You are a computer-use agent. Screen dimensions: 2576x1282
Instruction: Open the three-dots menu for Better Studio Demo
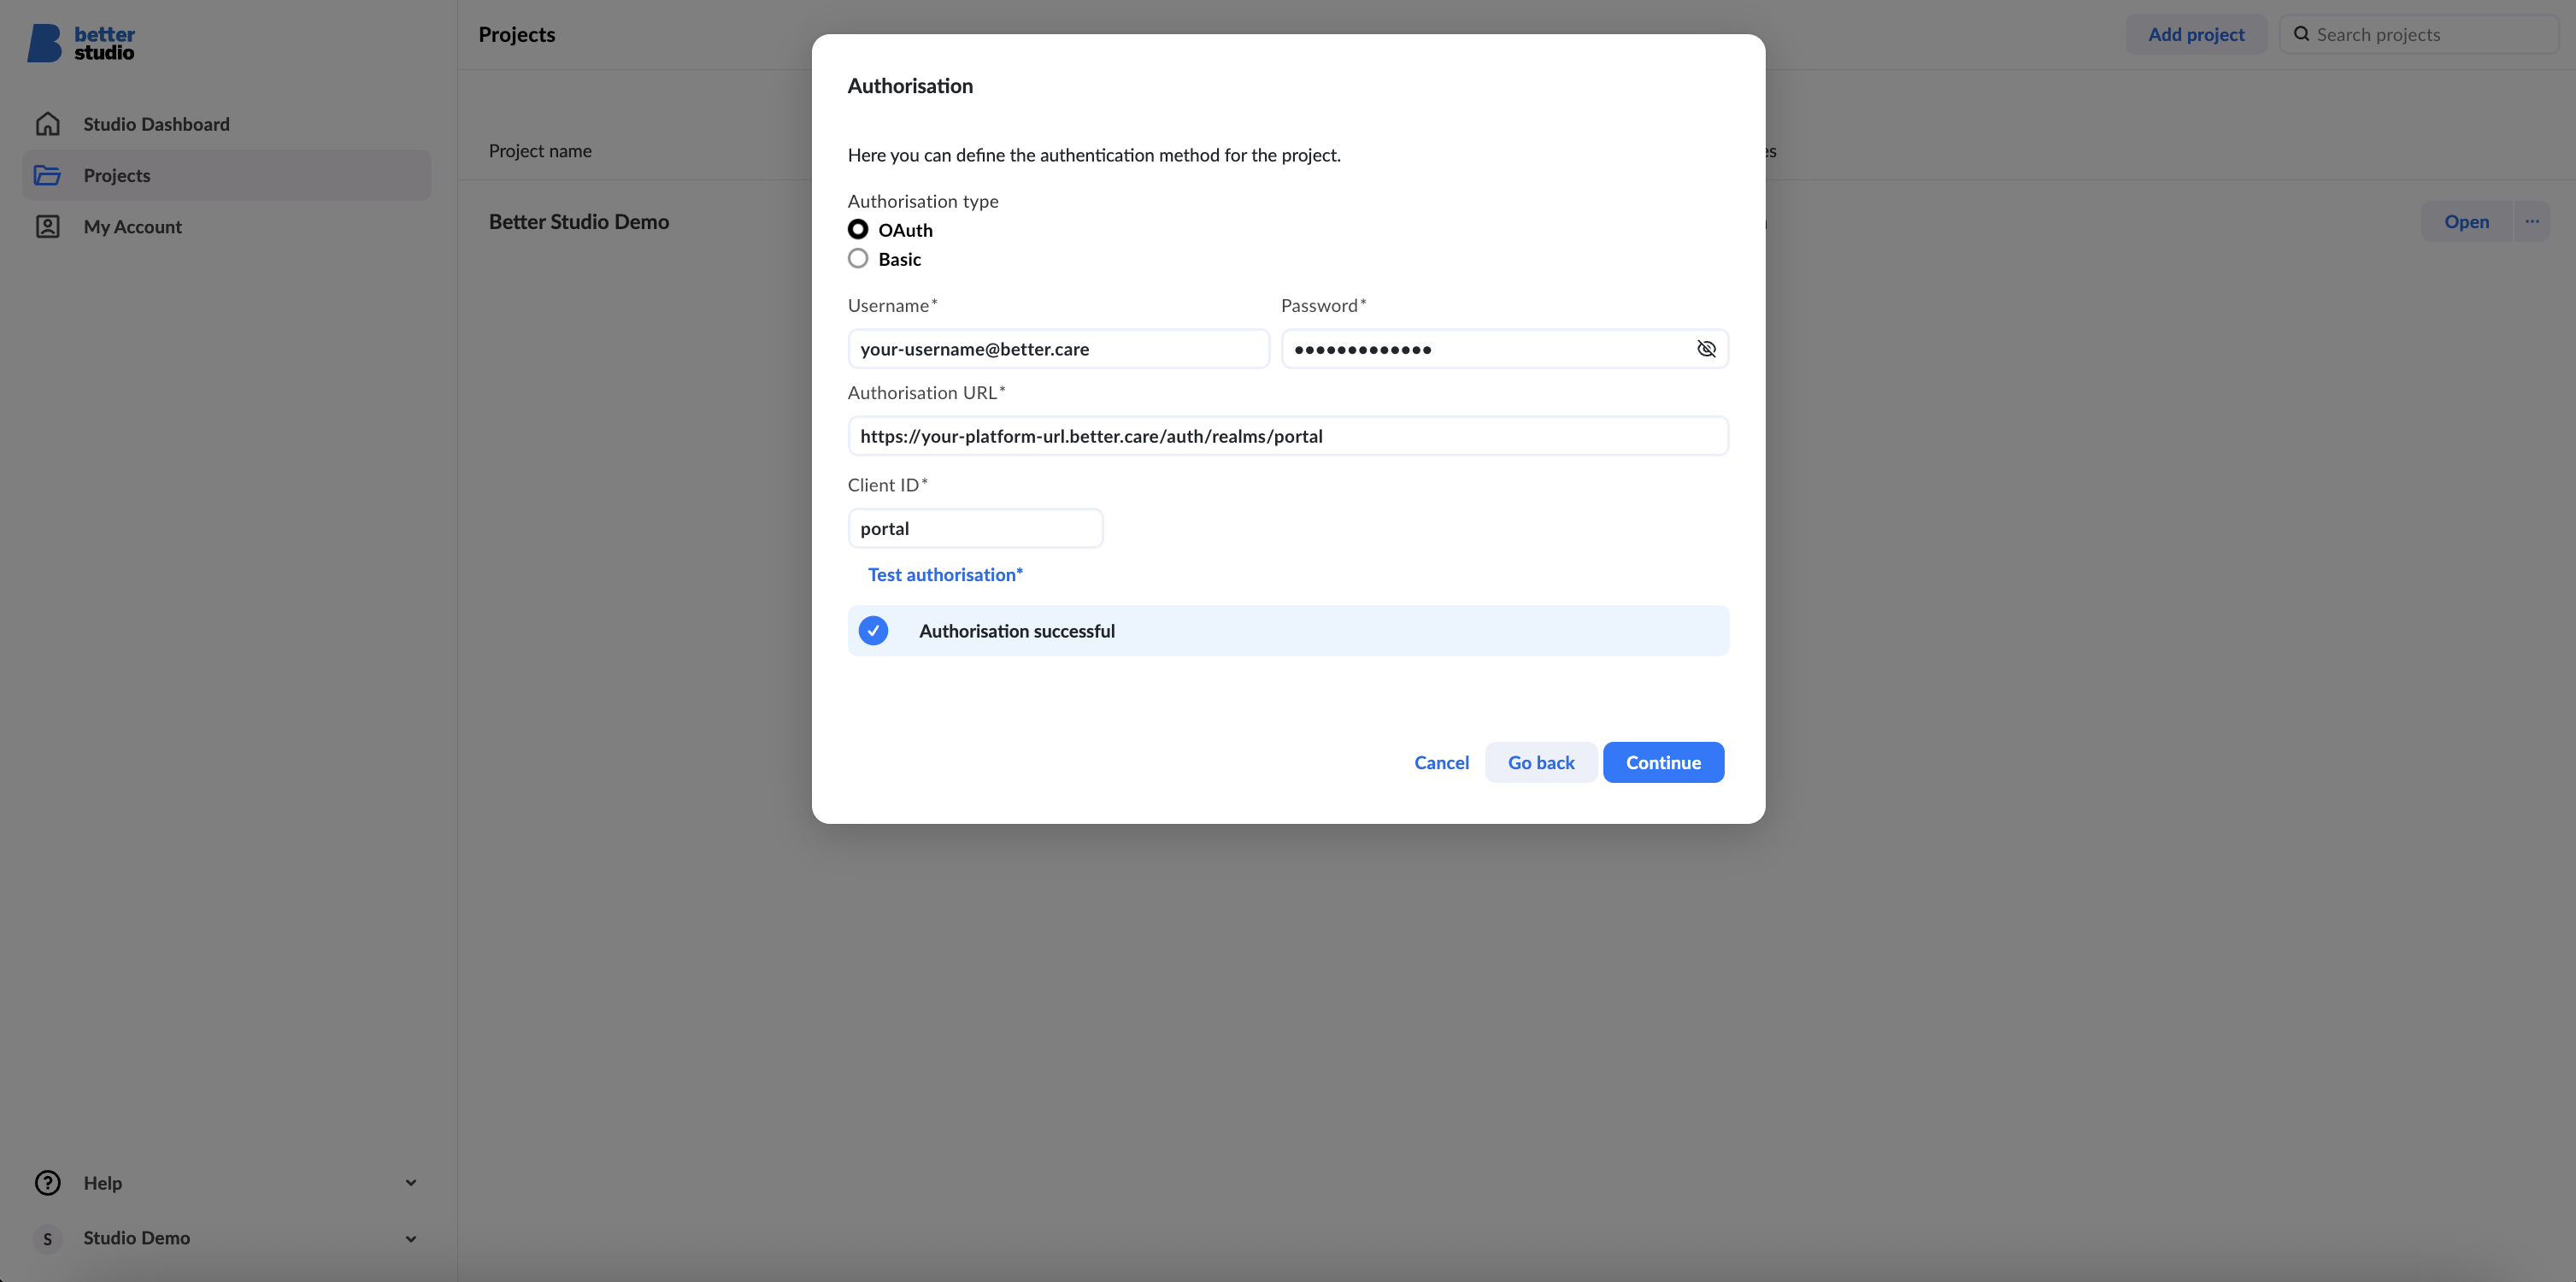pos(2531,221)
